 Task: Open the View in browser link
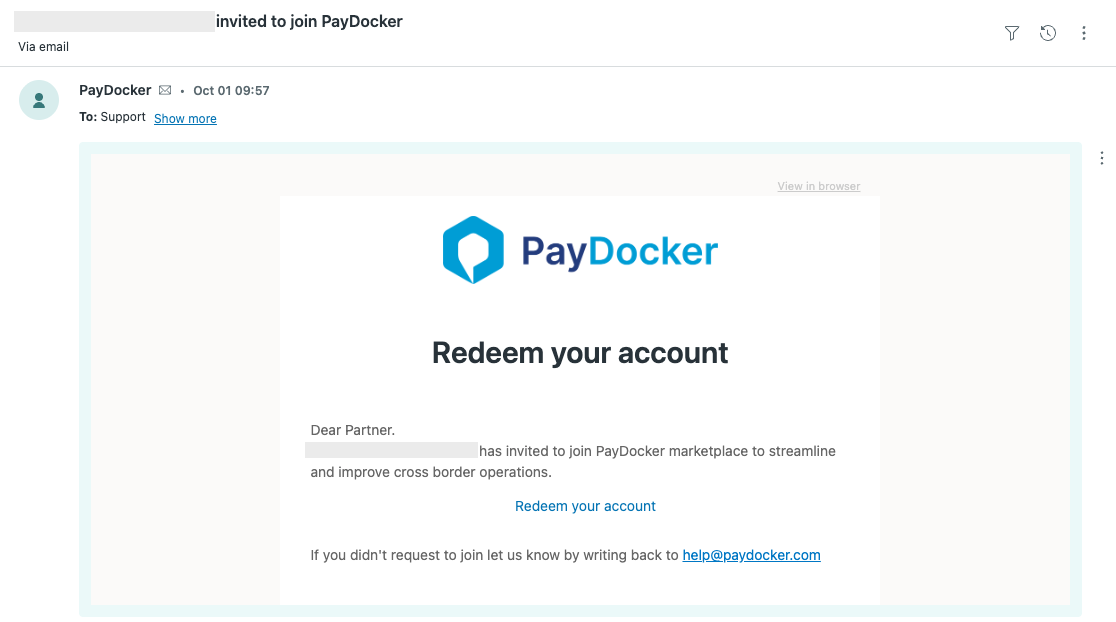[818, 187]
